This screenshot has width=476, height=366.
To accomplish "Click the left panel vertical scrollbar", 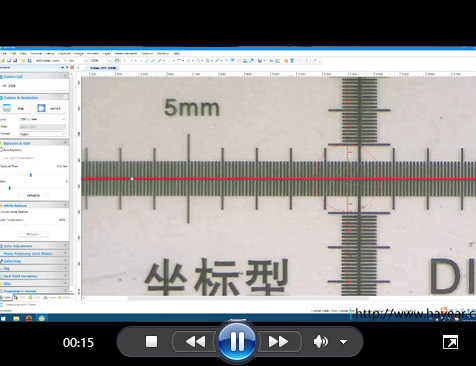I will tap(71, 183).
